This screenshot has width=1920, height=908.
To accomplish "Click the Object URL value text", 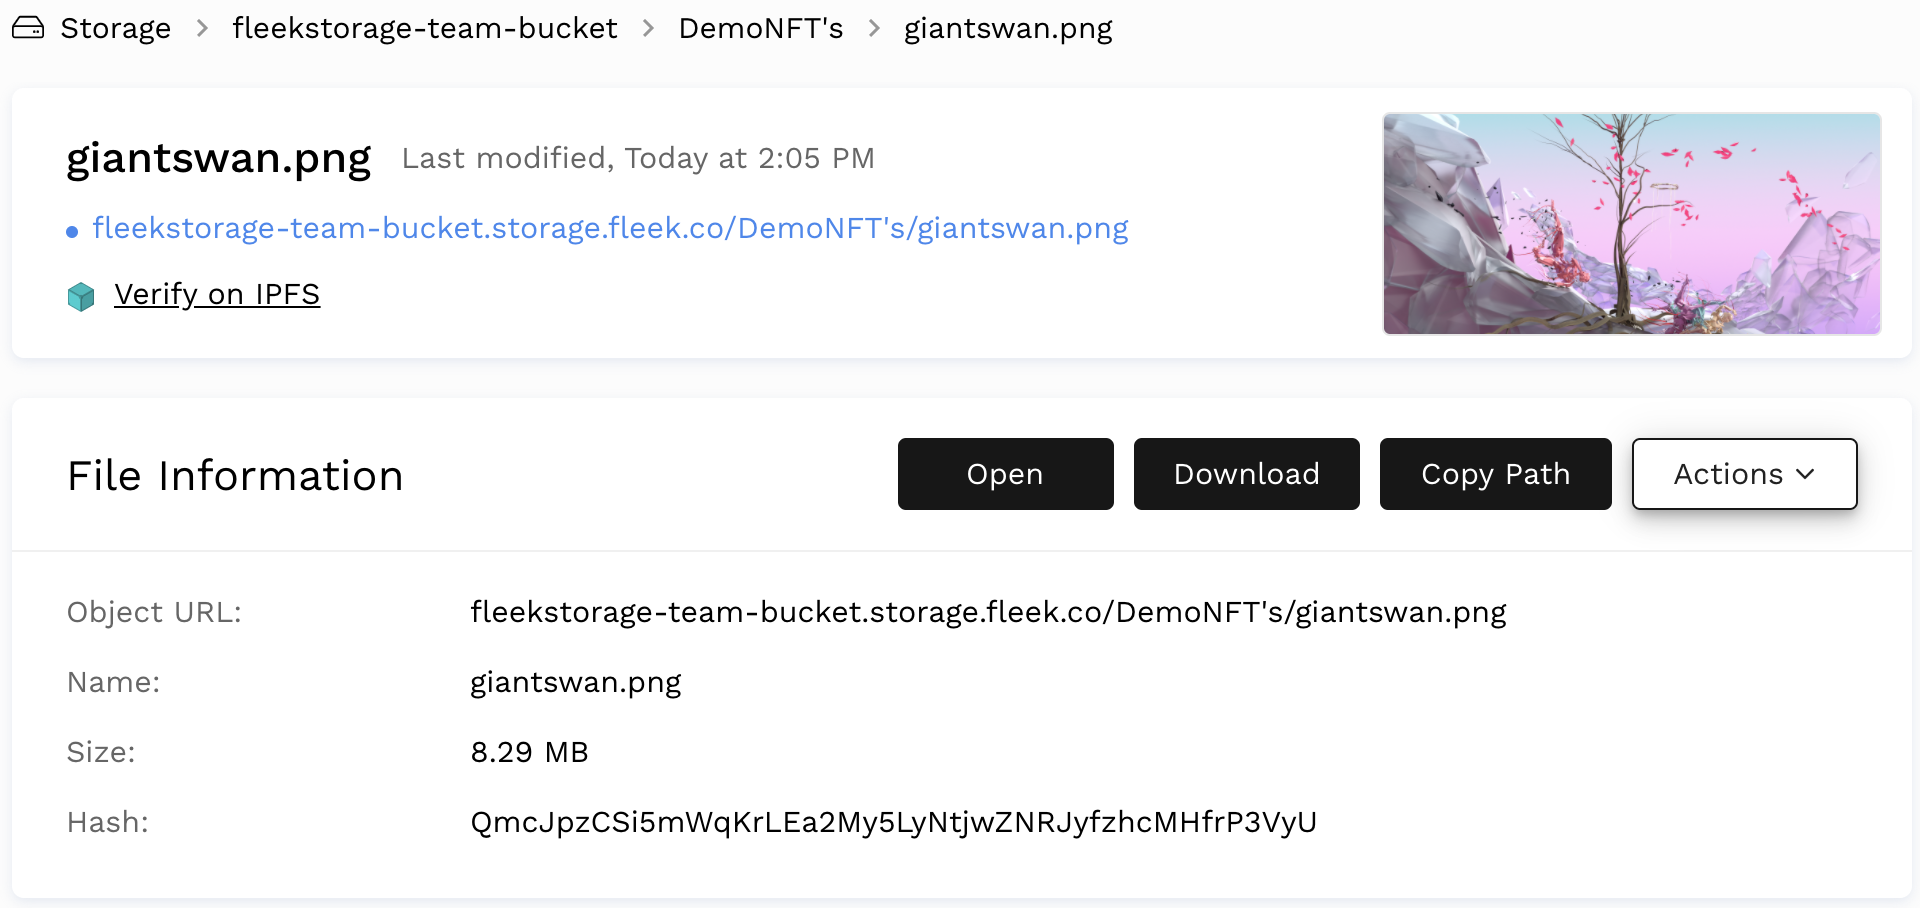I will pos(988,612).
